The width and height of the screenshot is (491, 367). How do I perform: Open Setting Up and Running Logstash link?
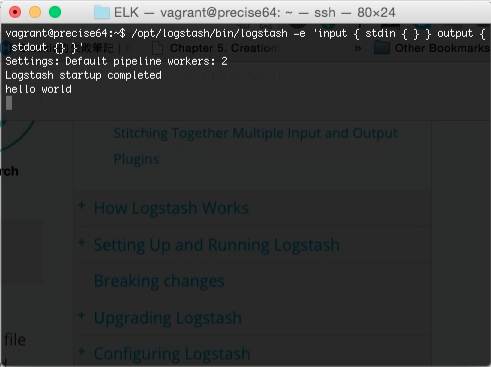(217, 245)
